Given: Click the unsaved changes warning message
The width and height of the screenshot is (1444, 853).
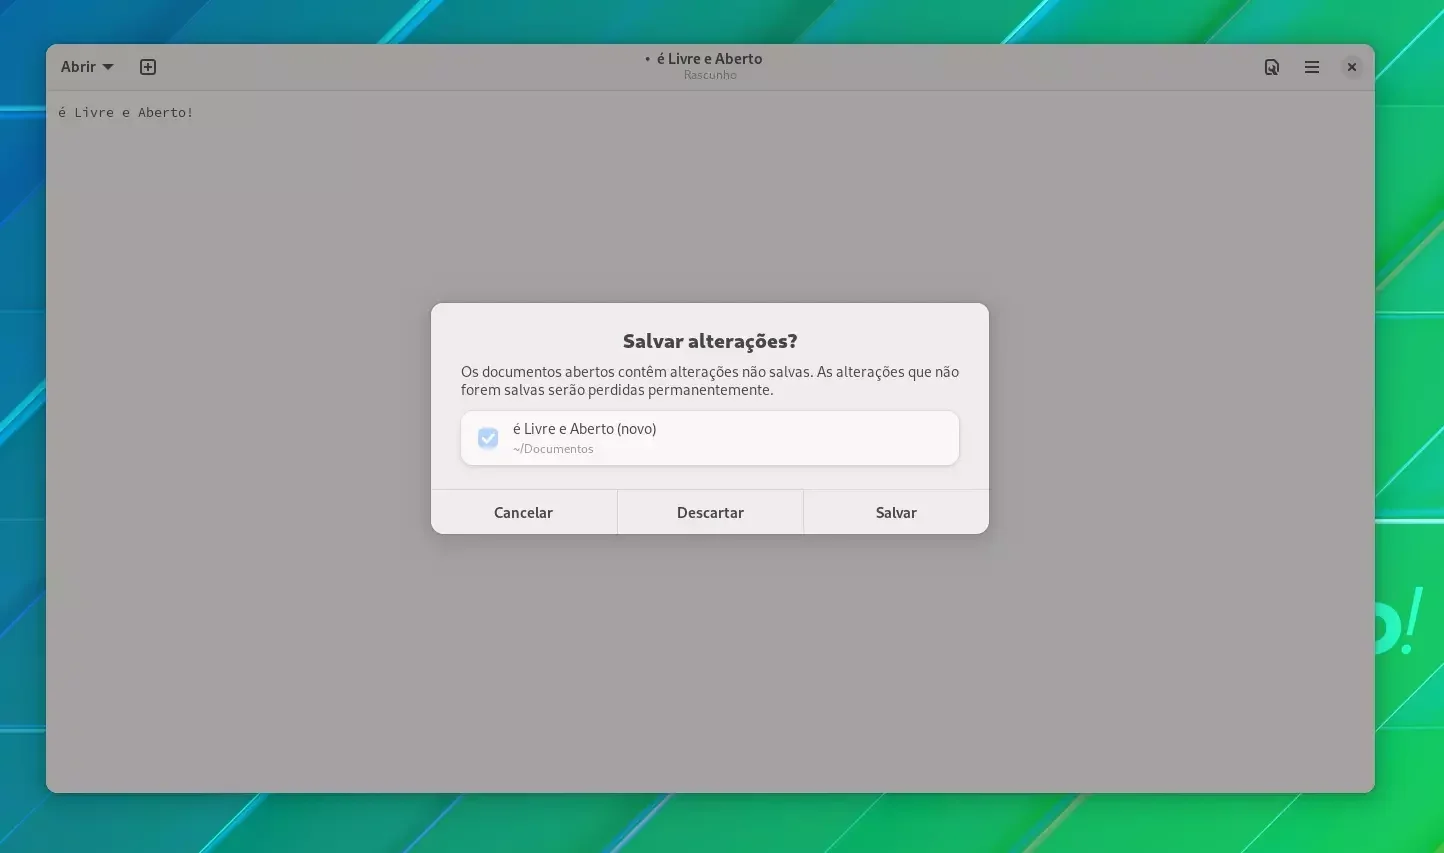Looking at the screenshot, I should (x=710, y=381).
